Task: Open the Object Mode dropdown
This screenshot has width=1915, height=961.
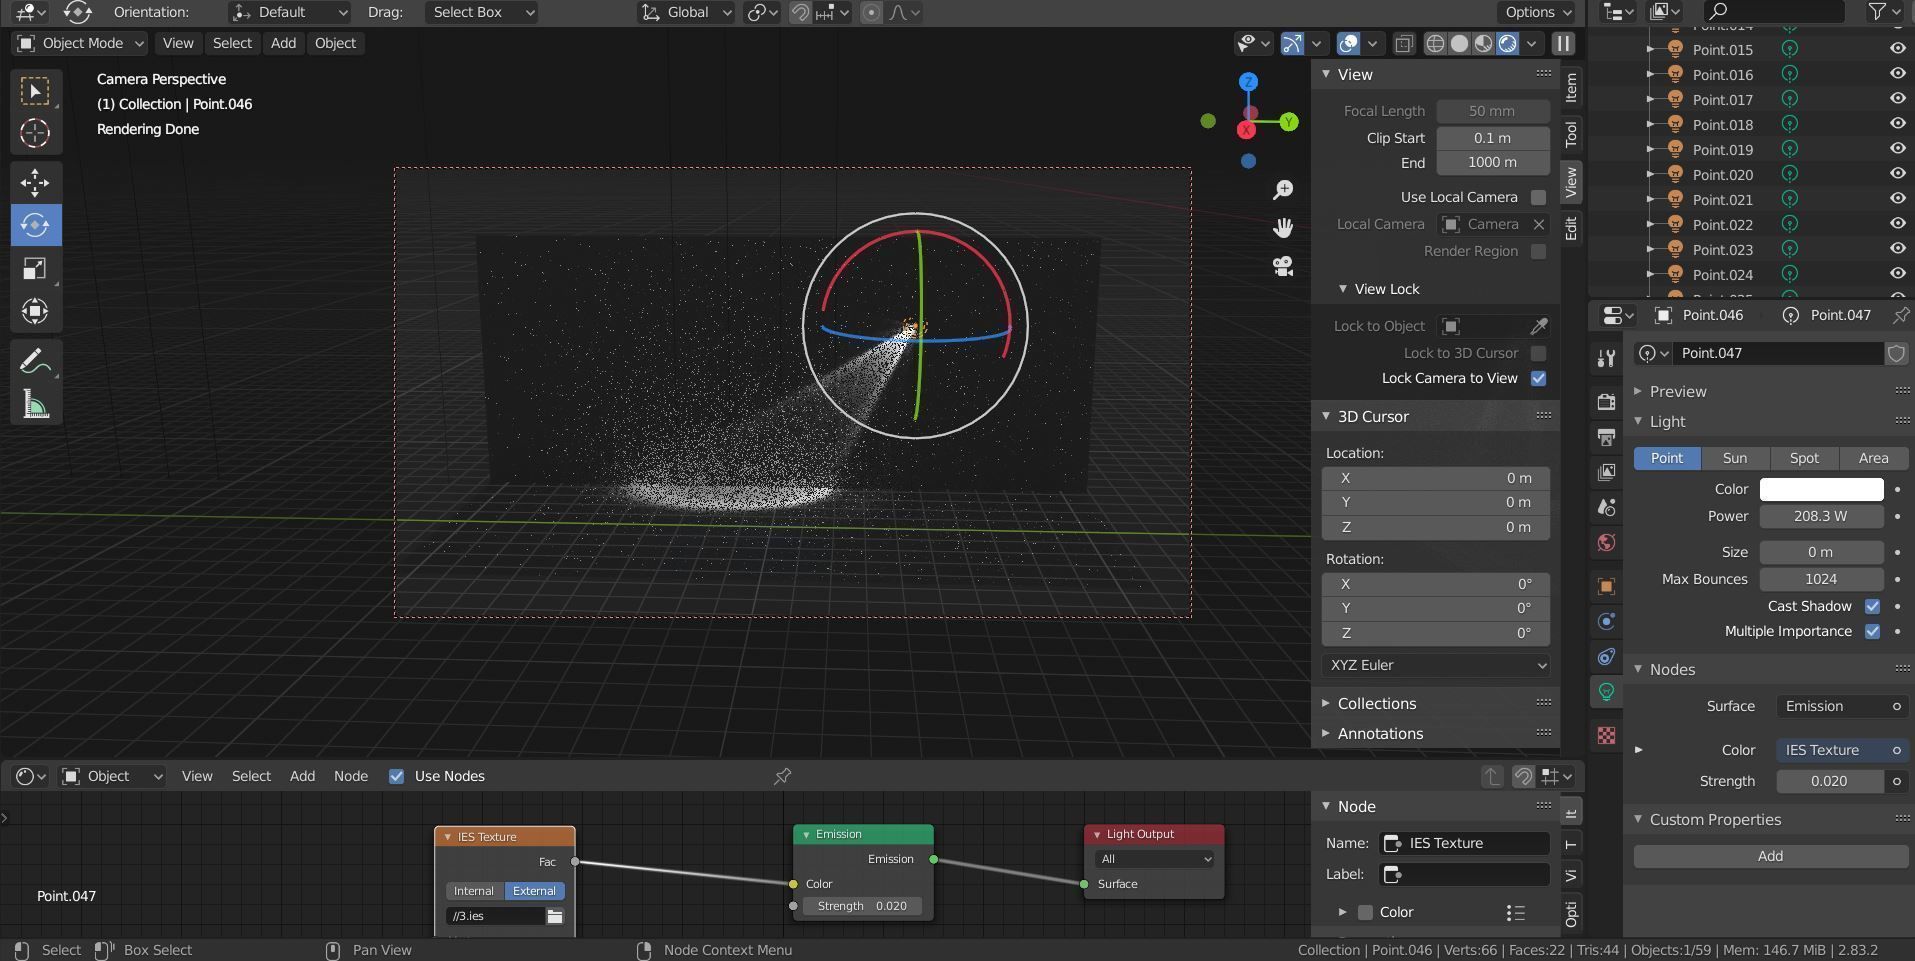Action: point(80,43)
